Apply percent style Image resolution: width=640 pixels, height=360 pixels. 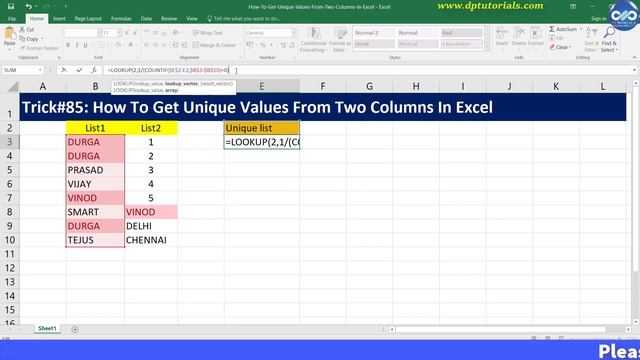[x=263, y=45]
